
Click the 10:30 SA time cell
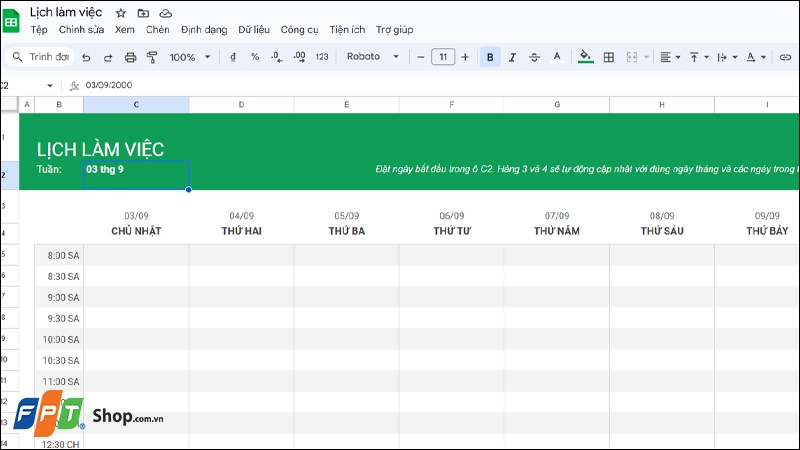pyautogui.click(x=59, y=360)
